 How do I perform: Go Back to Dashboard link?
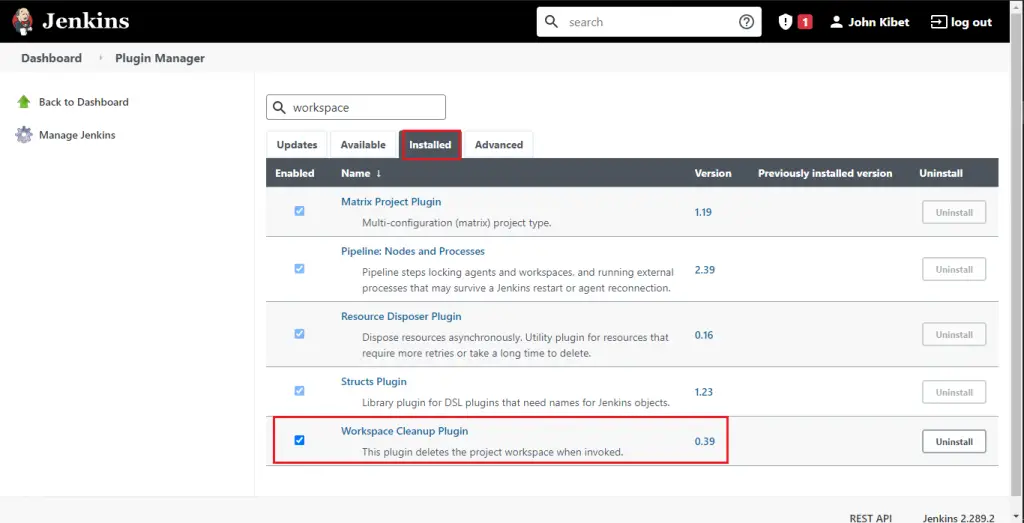pyautogui.click(x=84, y=102)
